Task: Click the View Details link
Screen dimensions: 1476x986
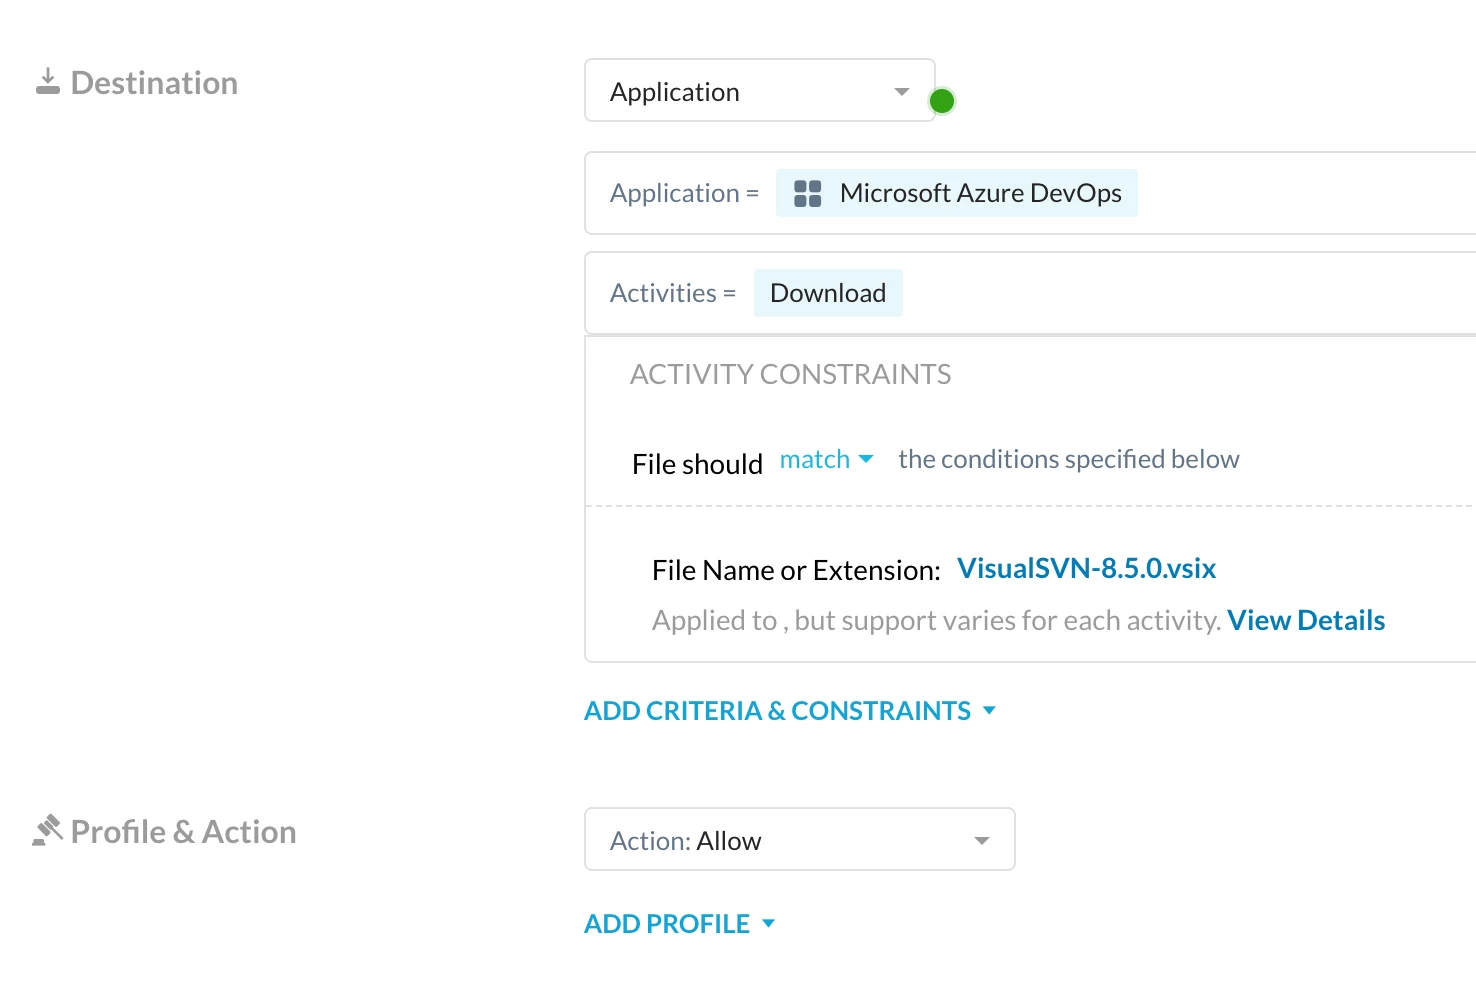Action: (1305, 621)
